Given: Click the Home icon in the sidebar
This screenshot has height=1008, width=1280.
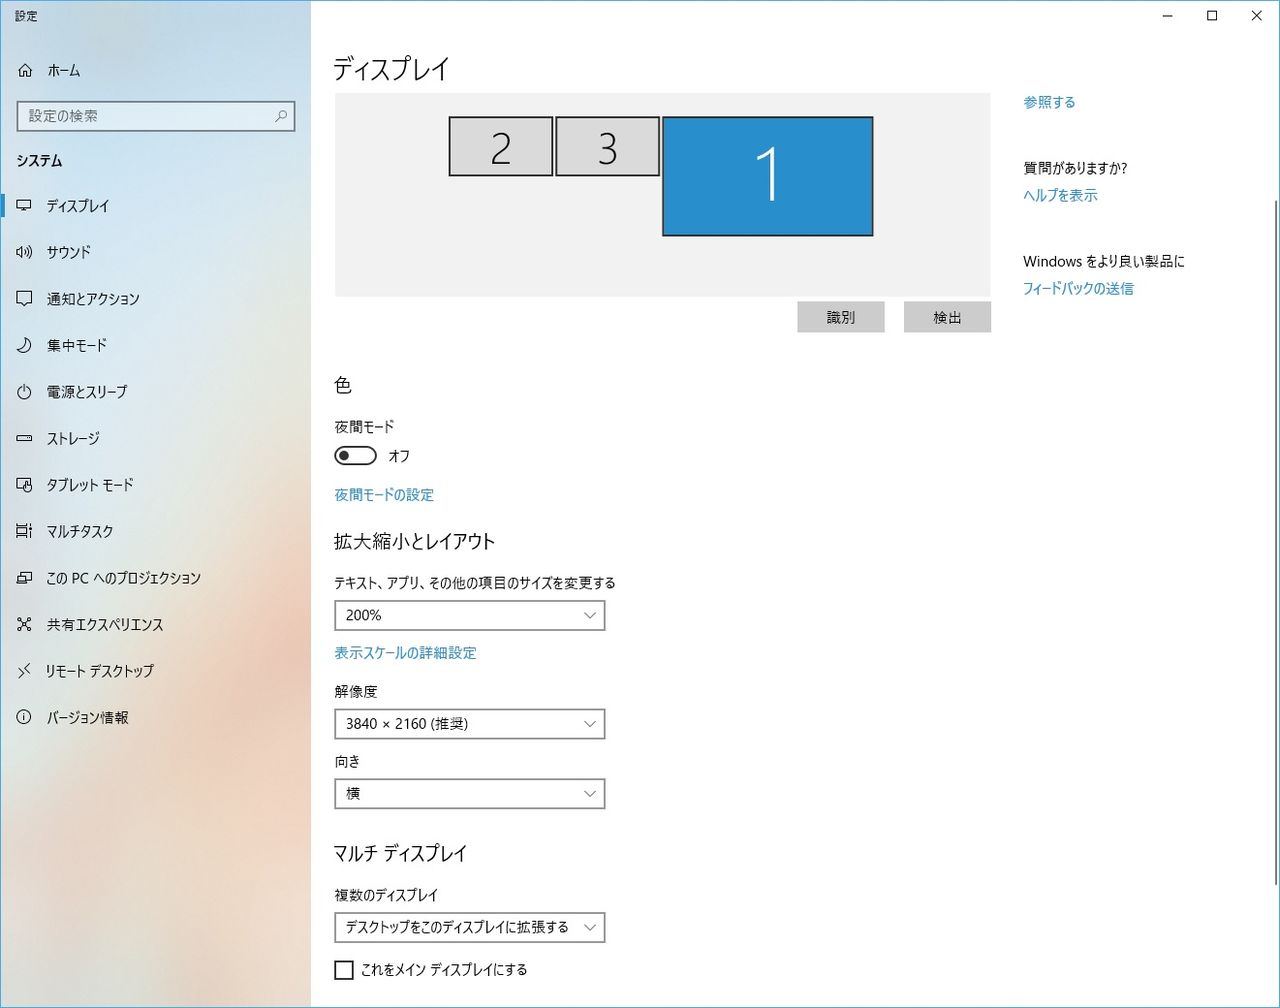Looking at the screenshot, I should pos(25,70).
